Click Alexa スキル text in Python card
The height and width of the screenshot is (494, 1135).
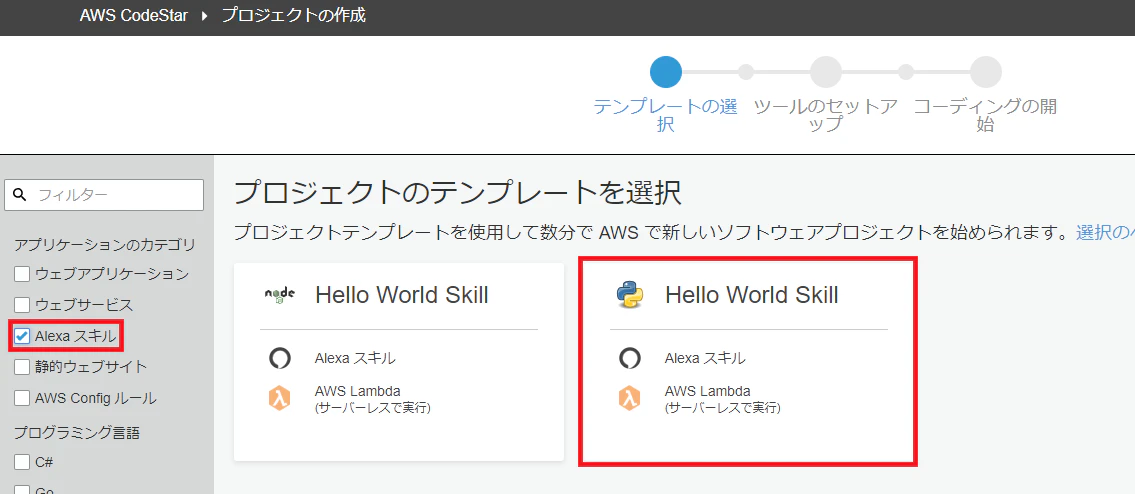pyautogui.click(x=705, y=358)
